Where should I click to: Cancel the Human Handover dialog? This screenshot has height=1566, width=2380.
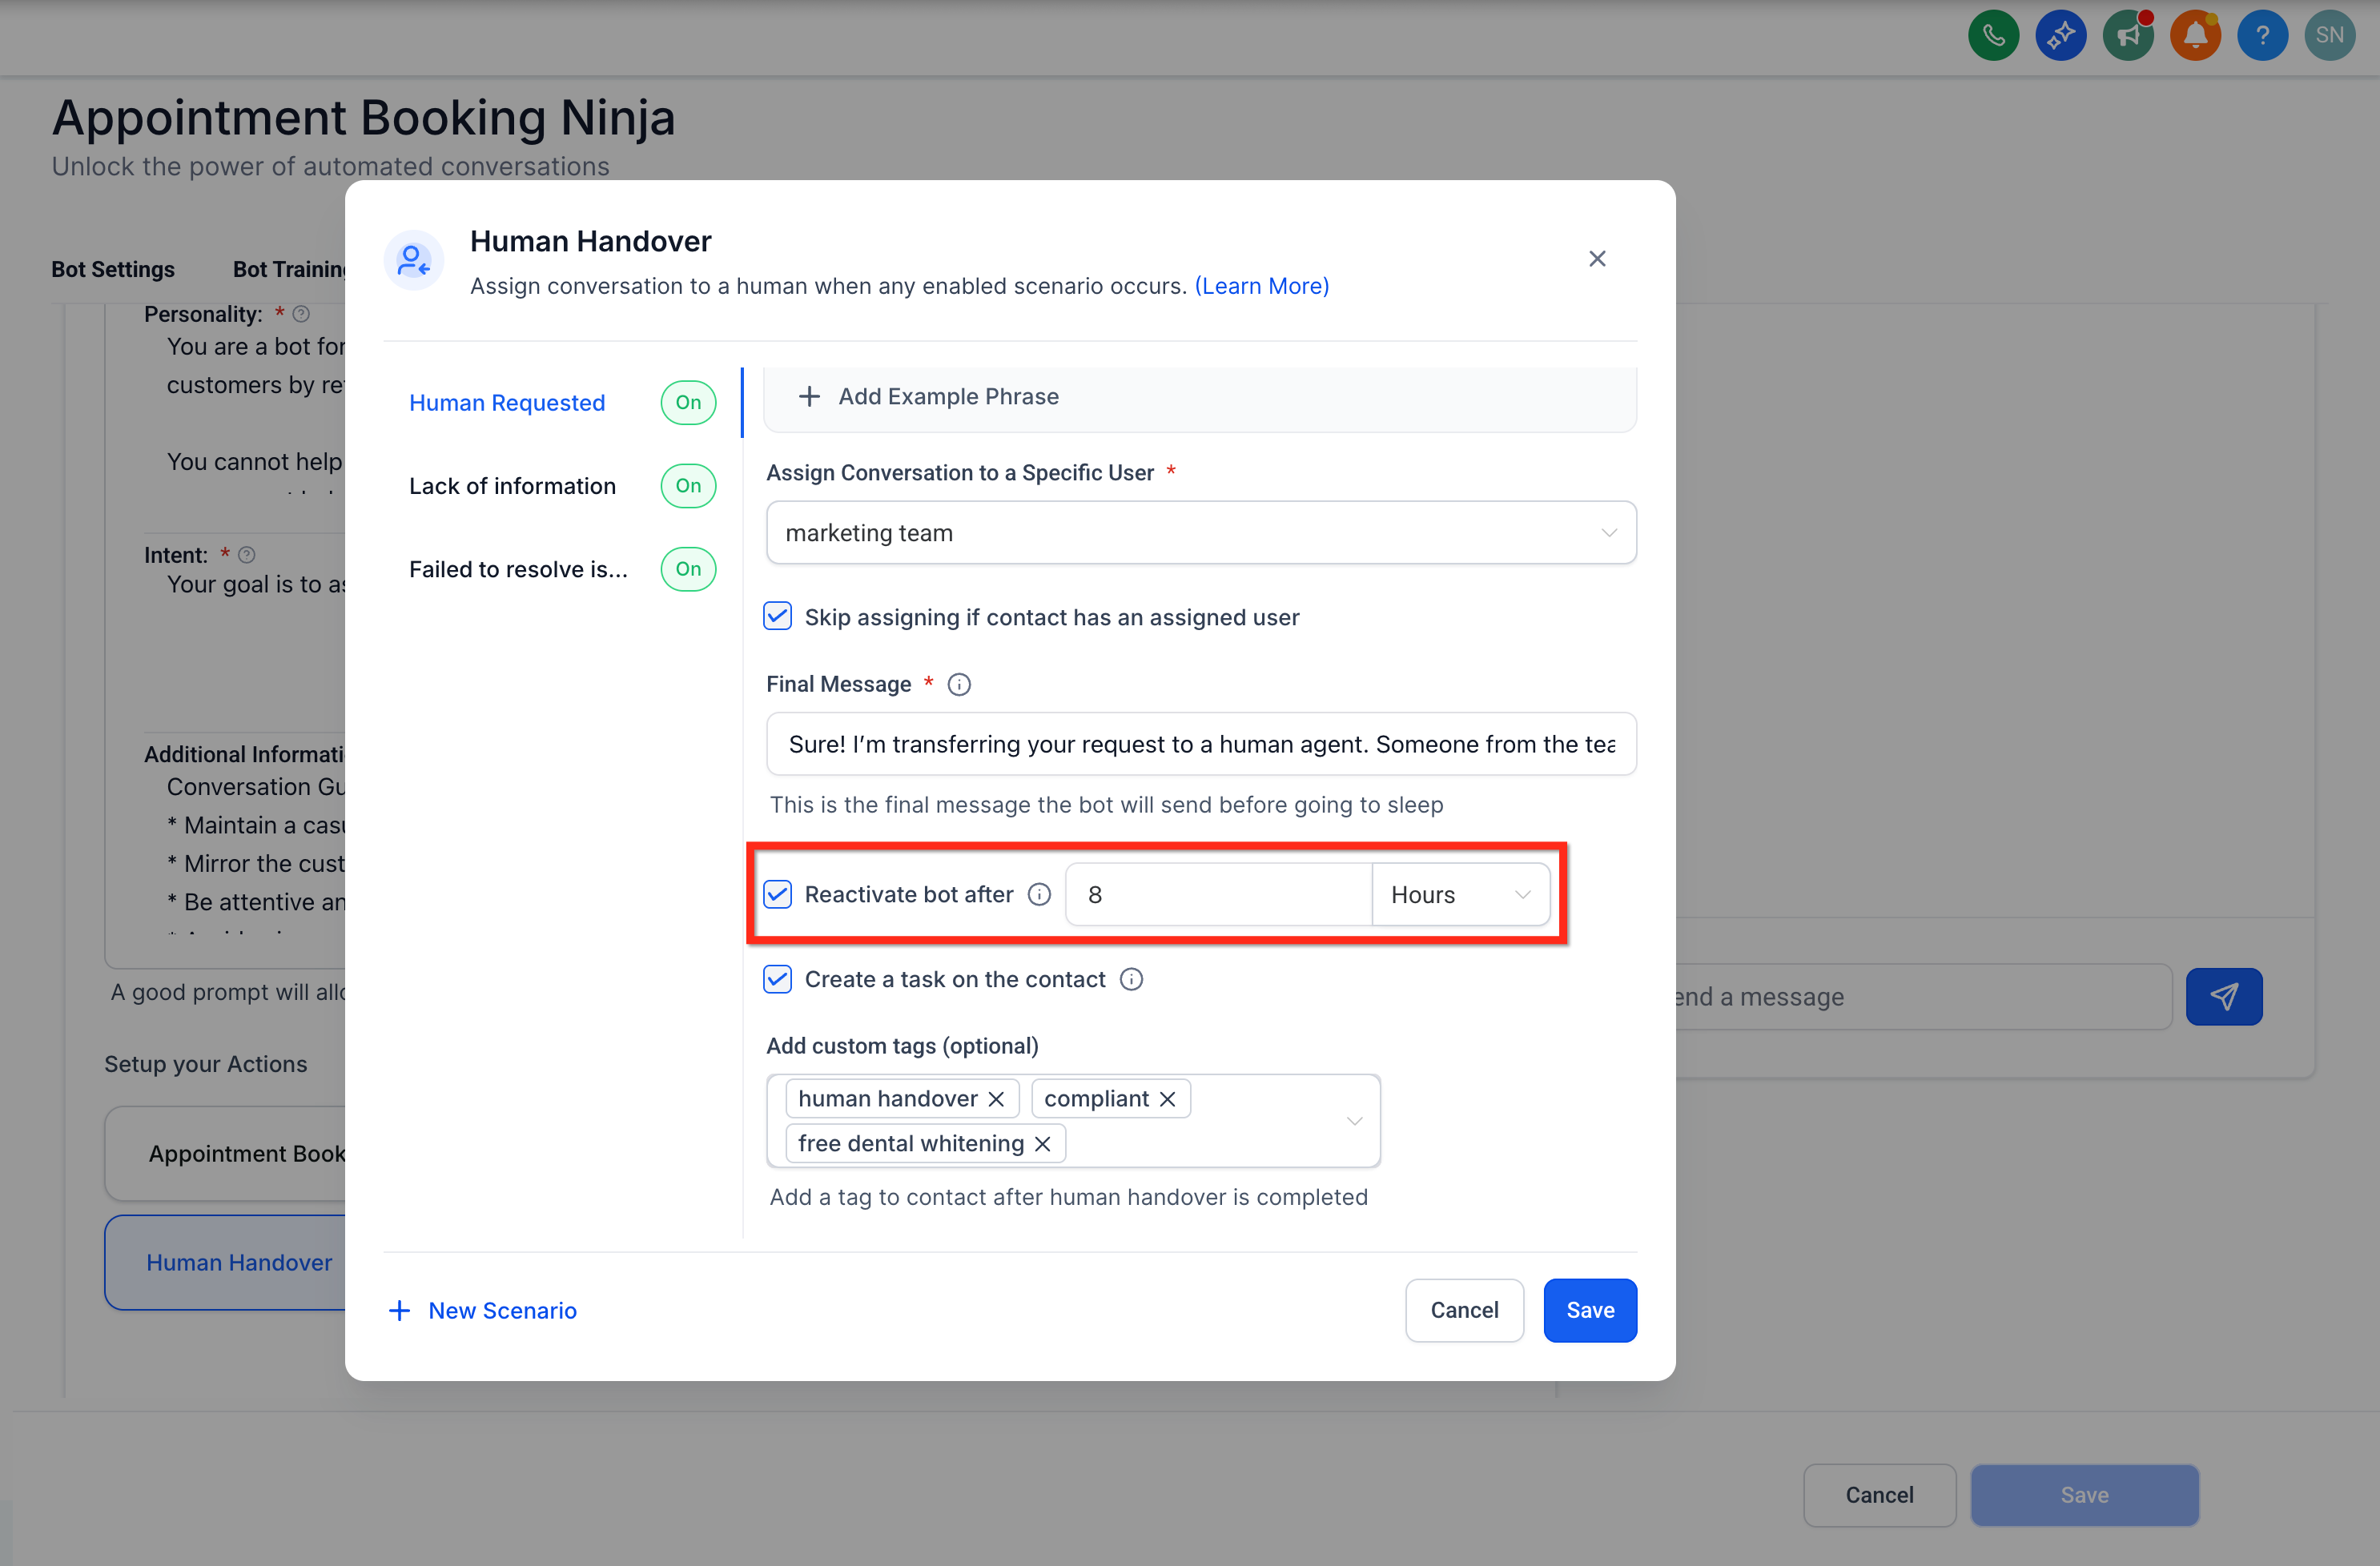(x=1464, y=1310)
